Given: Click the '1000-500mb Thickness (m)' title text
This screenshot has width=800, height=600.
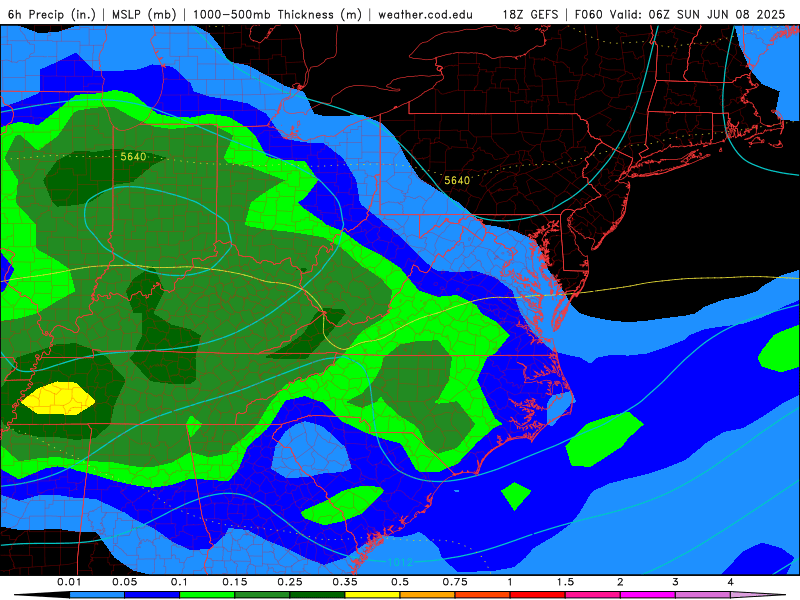Looking at the screenshot, I should (x=277, y=14).
